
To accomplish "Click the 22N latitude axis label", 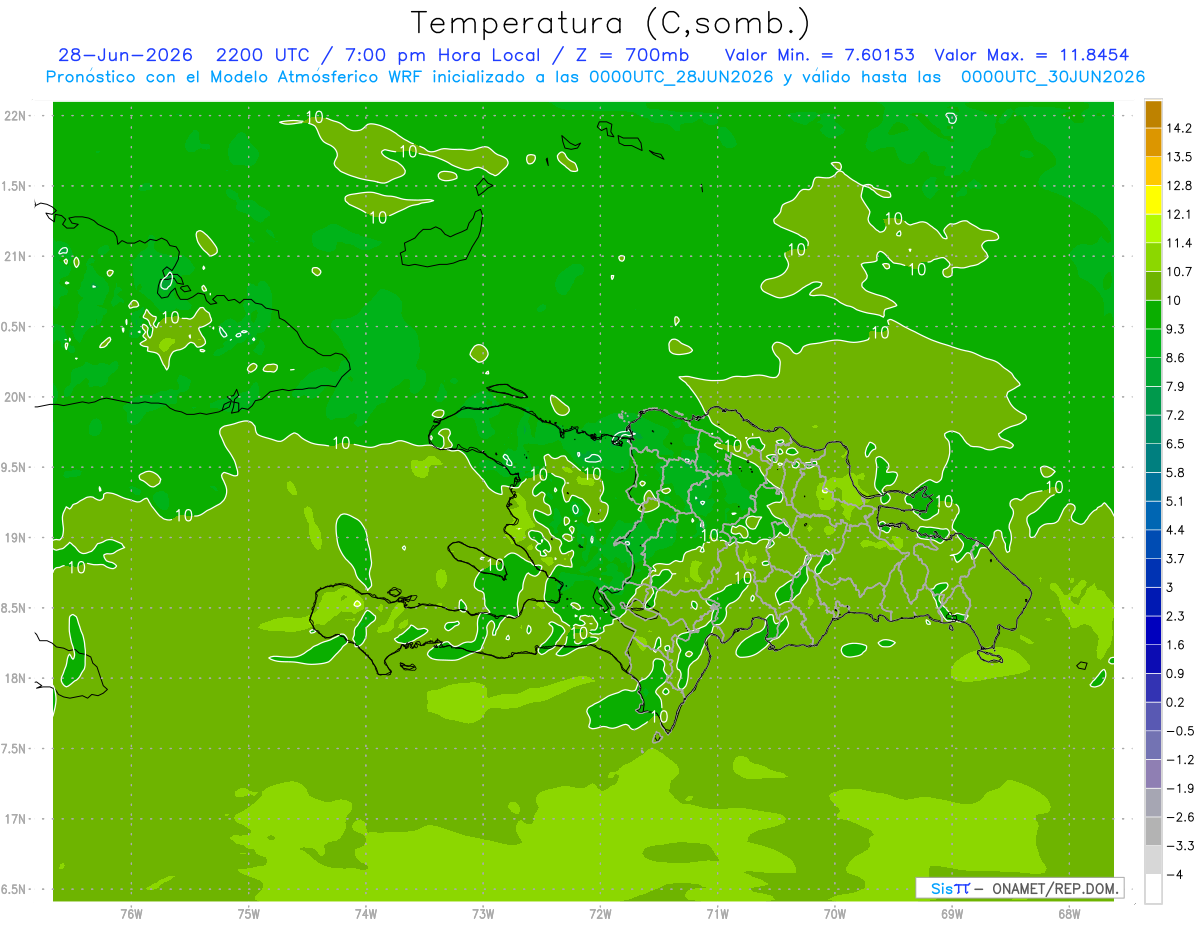I will (x=16, y=116).
